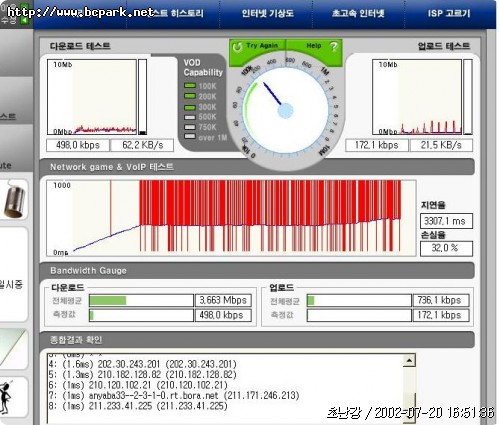Screen dimensions: 500x425
Task: Click the traceroute hop 7 line rt.bora.net
Action: tap(174, 396)
